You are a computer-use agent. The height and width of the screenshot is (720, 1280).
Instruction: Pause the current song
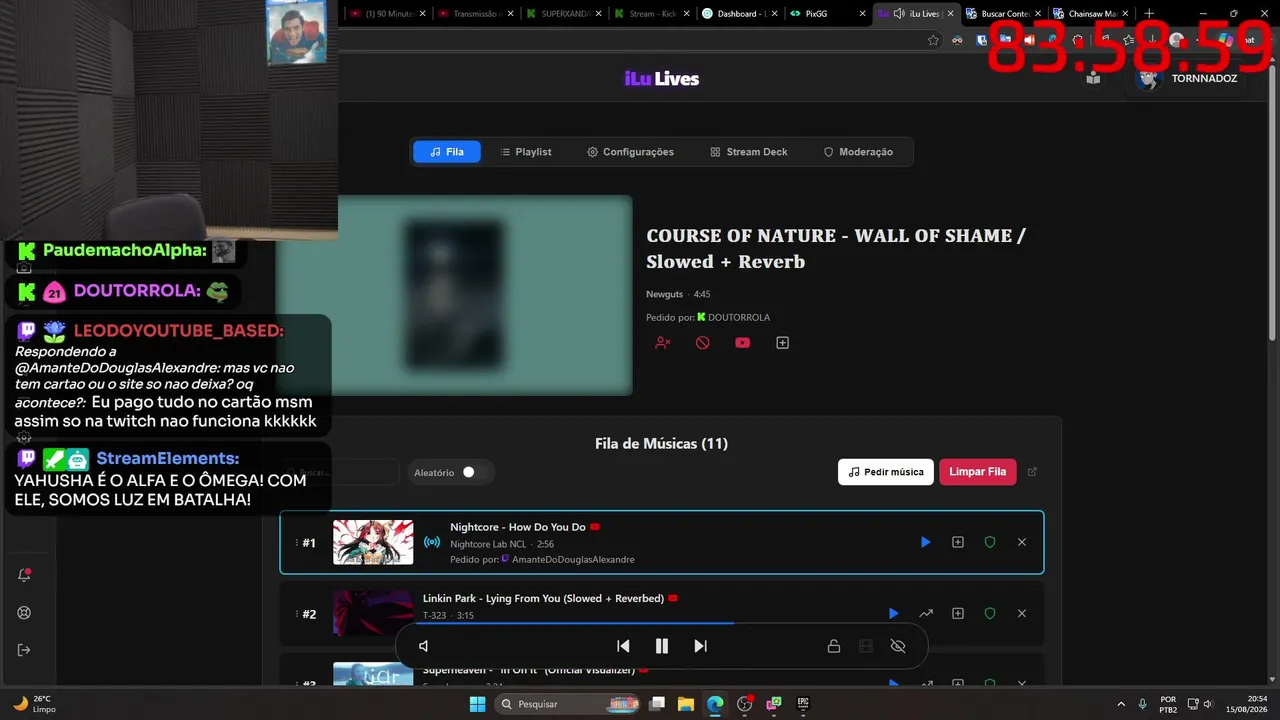(x=662, y=646)
